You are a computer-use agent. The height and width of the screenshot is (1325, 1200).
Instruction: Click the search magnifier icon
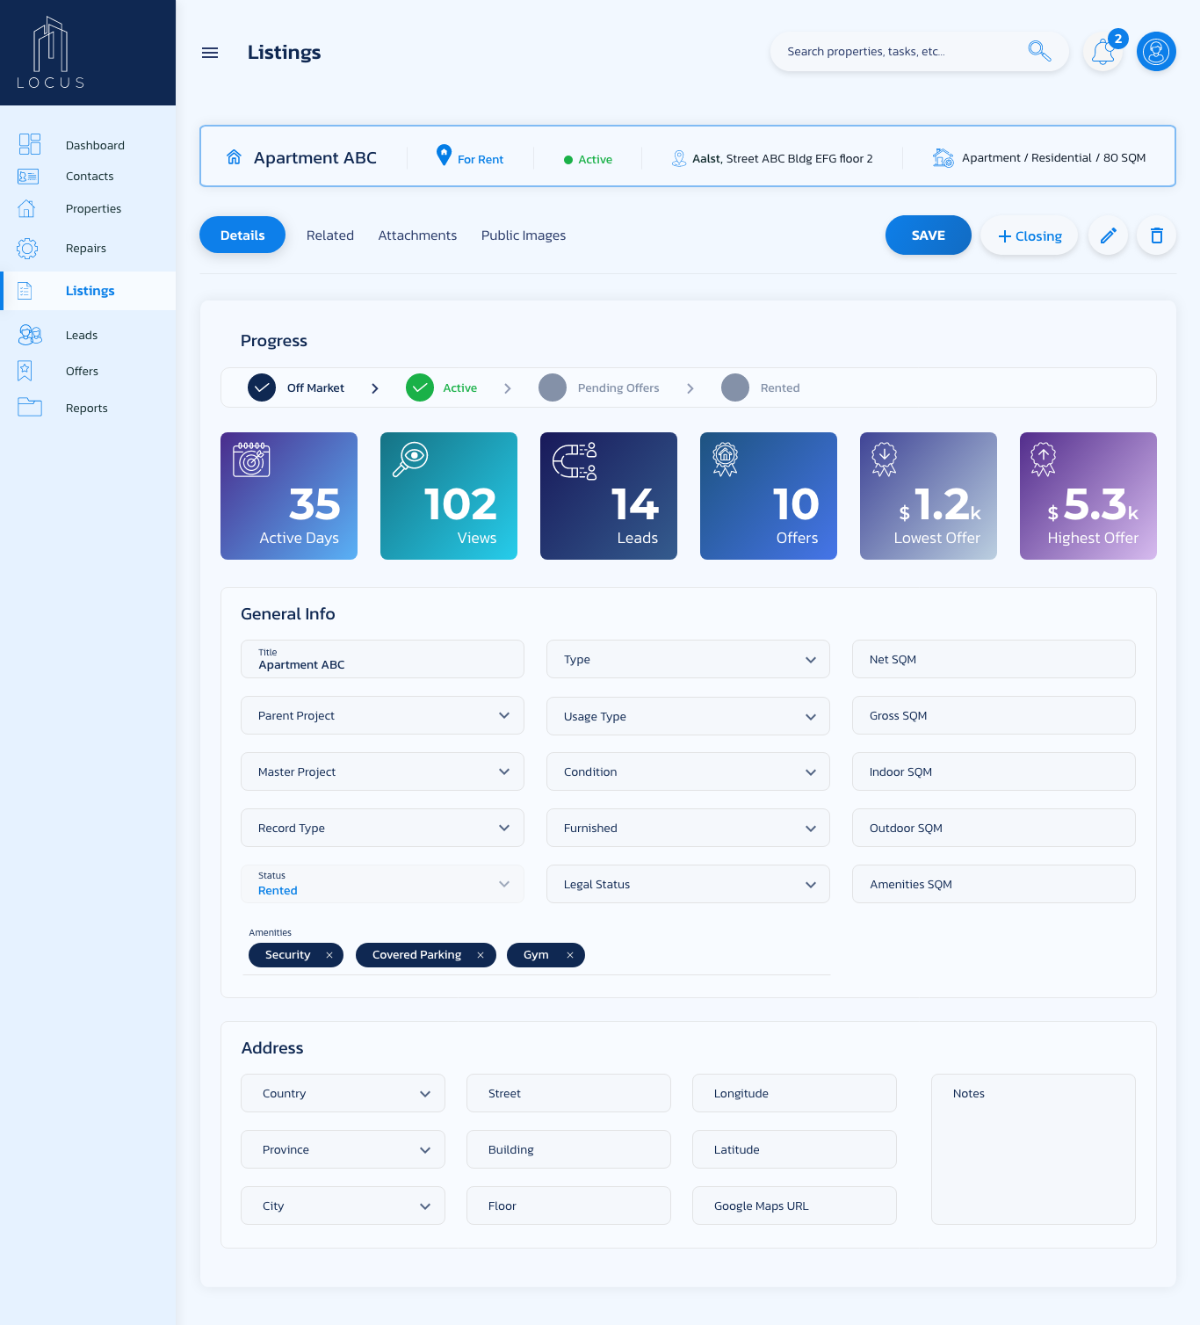coord(1039,51)
